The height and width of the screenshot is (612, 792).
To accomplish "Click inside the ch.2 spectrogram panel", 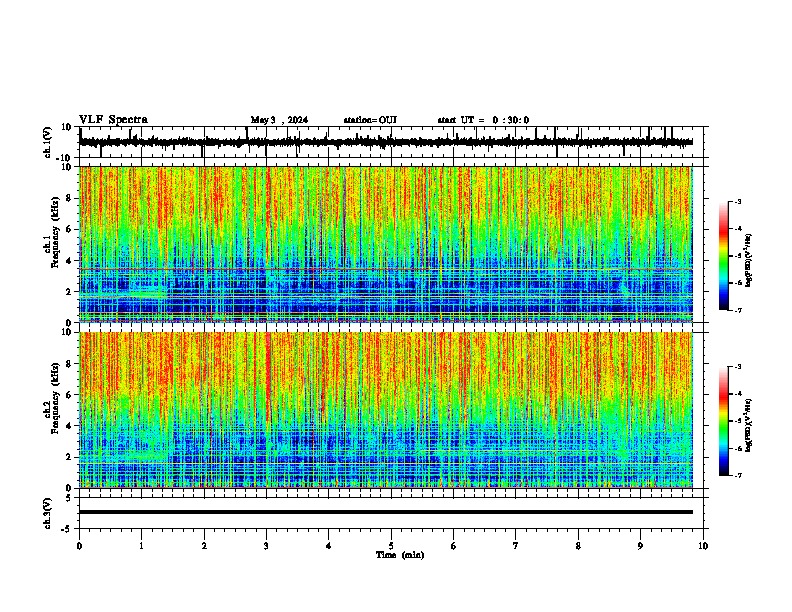I will [386, 410].
